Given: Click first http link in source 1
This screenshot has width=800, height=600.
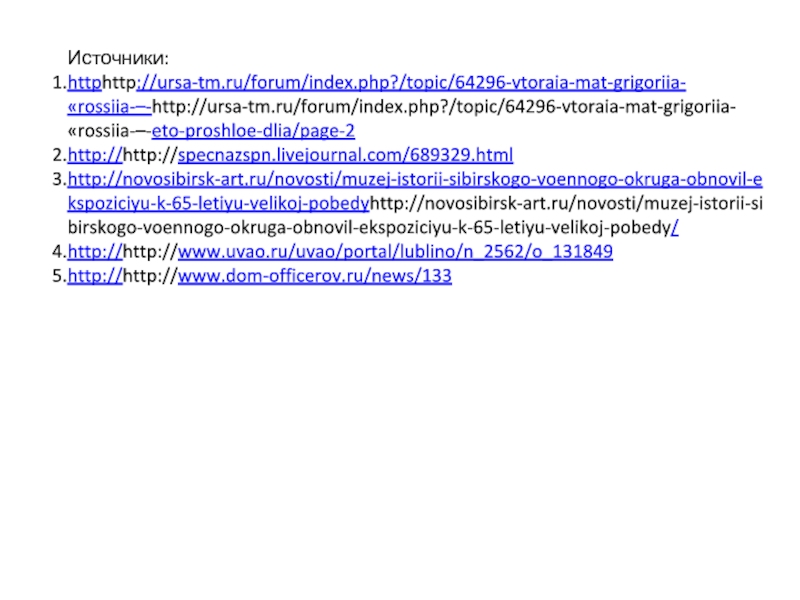Looking at the screenshot, I should pyautogui.click(x=85, y=83).
